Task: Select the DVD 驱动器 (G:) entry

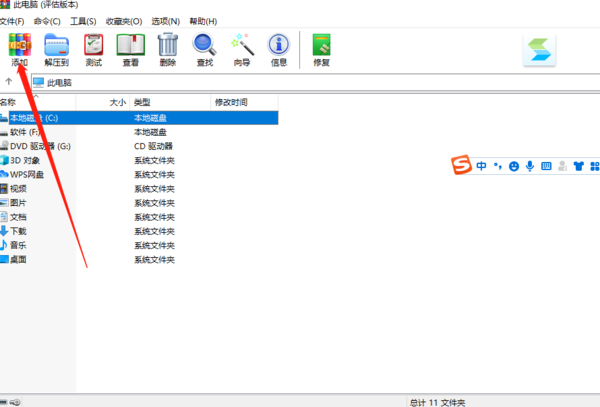Action: 40,146
